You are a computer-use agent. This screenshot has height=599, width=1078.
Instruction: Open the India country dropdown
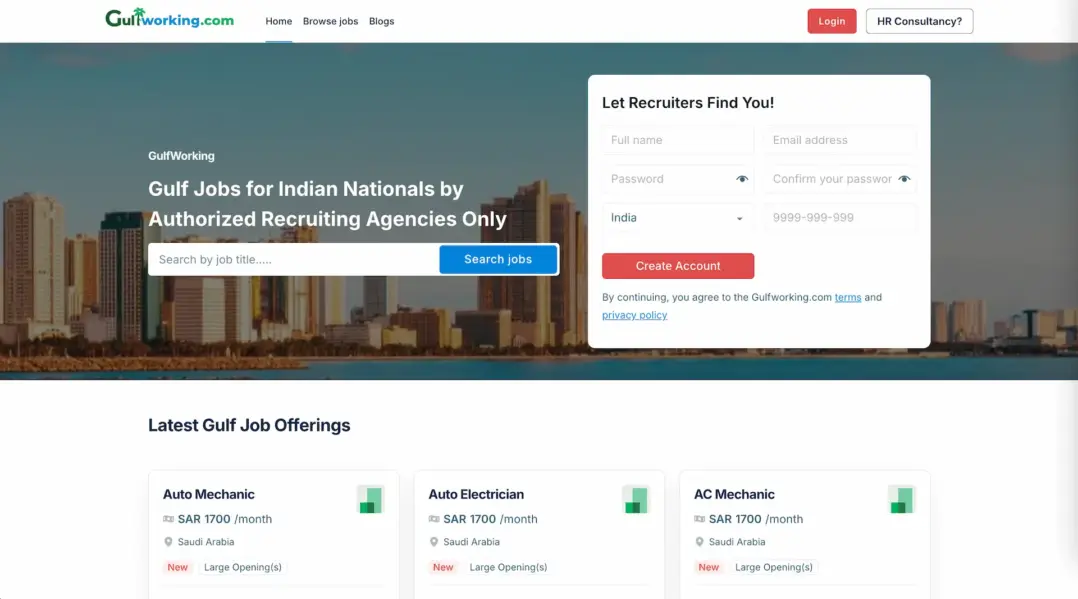pos(677,218)
